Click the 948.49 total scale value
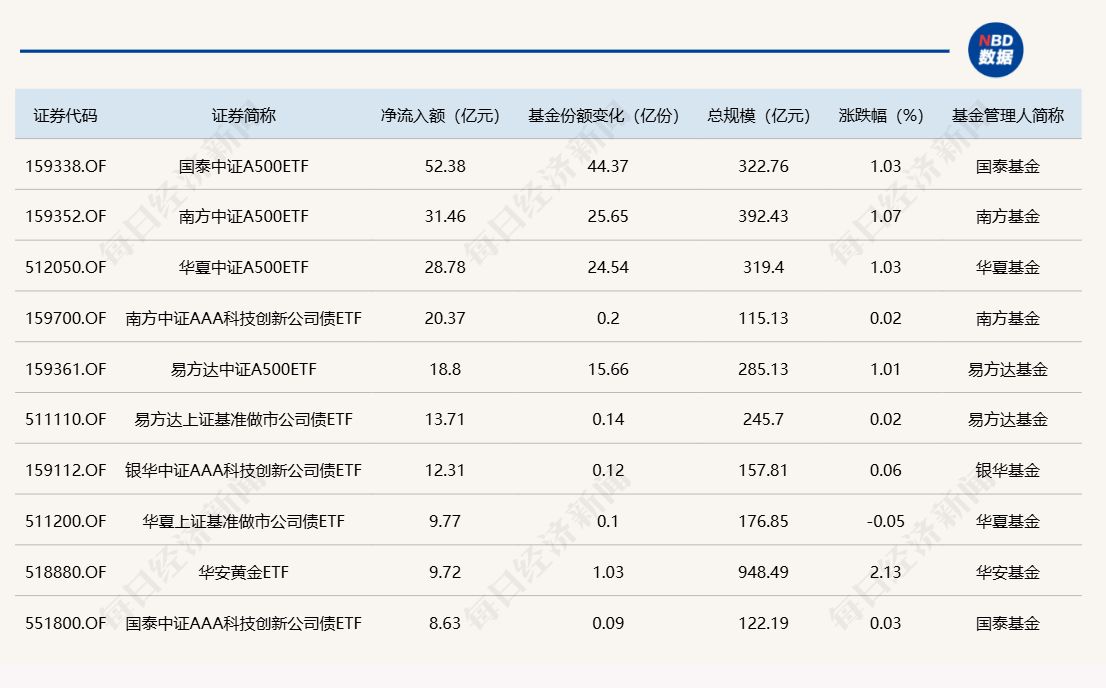This screenshot has width=1106, height=688. click(763, 572)
